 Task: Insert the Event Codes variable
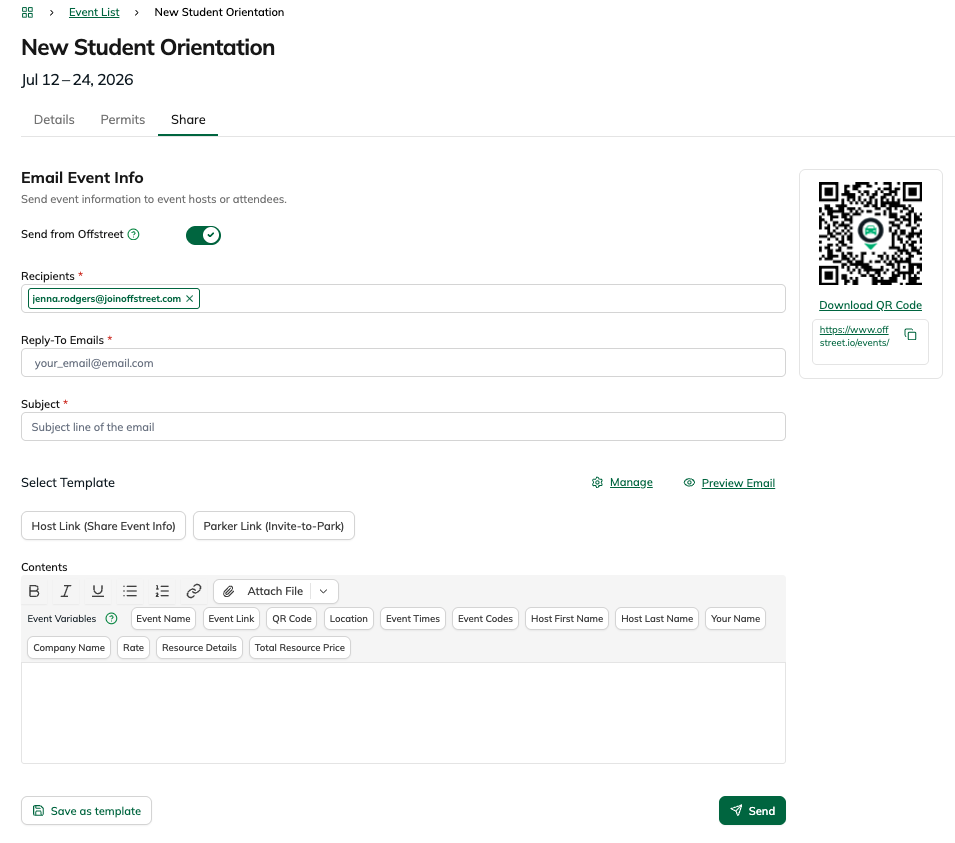[485, 619]
